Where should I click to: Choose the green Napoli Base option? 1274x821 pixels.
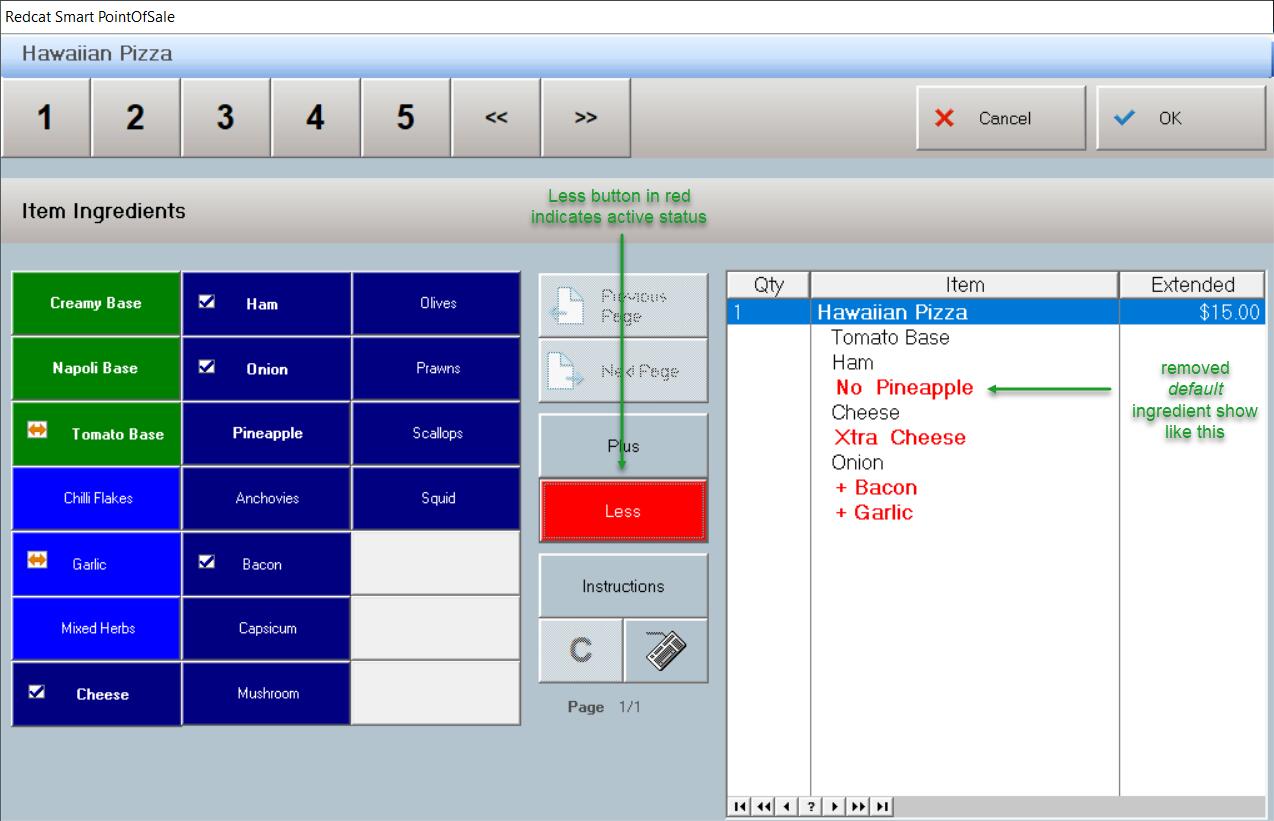[96, 368]
